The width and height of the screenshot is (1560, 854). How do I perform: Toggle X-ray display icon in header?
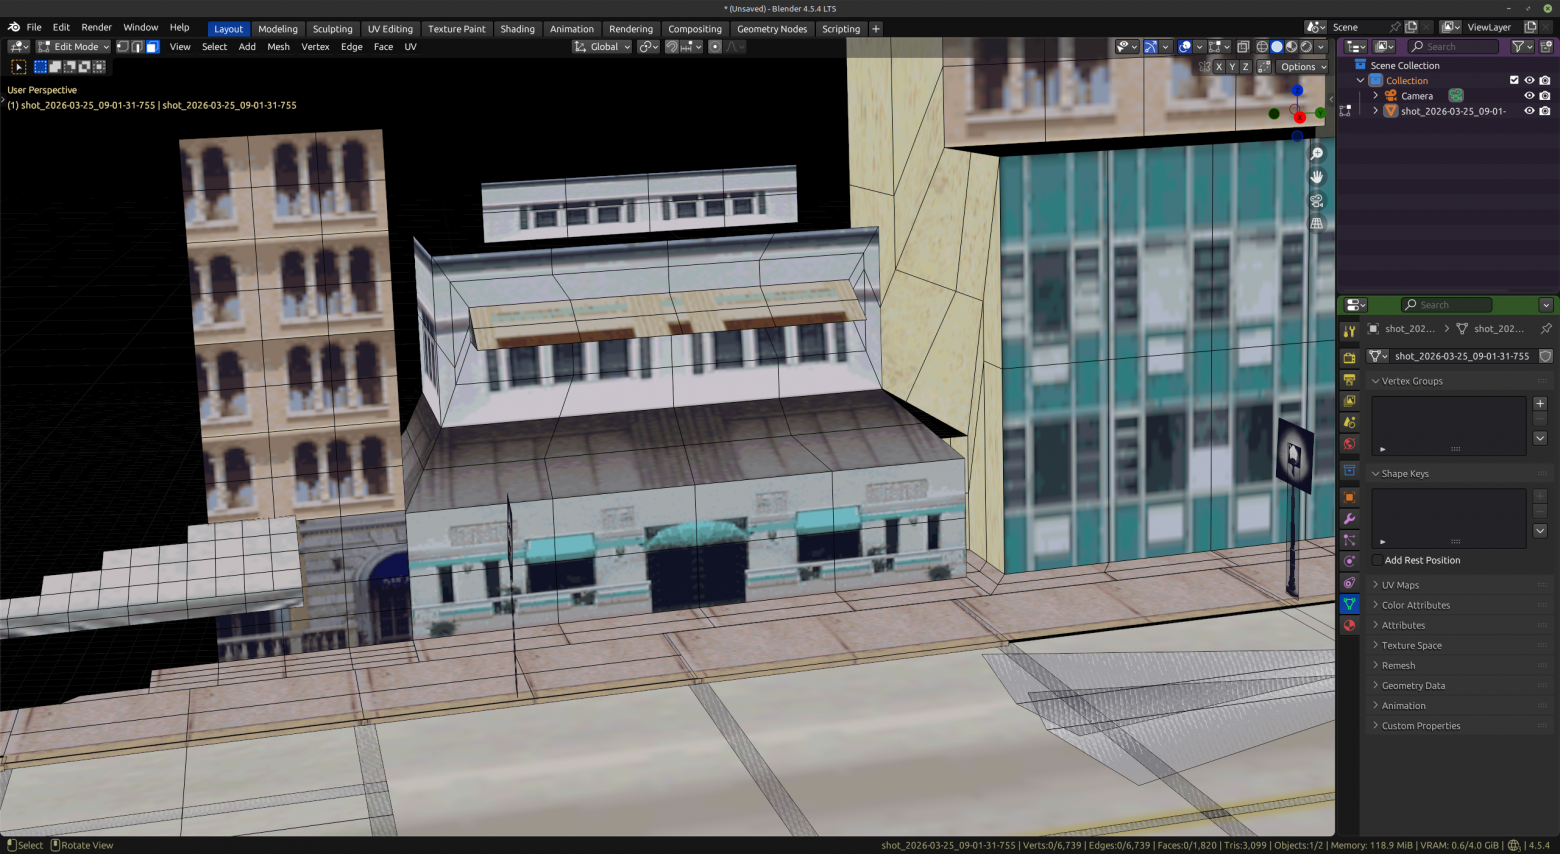click(1243, 47)
